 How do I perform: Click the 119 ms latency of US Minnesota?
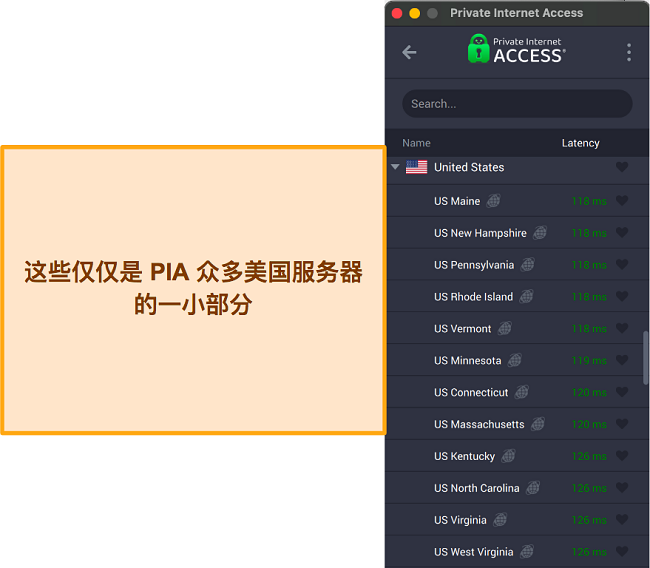point(589,361)
